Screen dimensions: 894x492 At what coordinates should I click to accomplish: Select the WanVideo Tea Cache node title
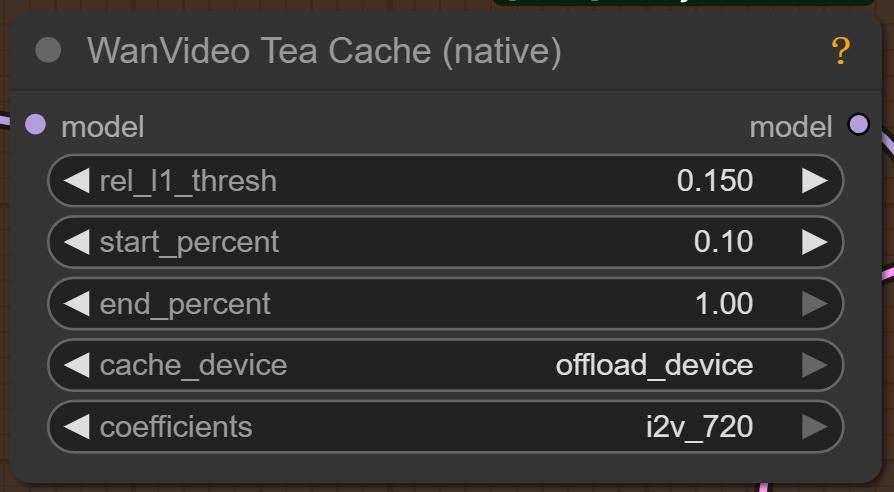click(324, 51)
